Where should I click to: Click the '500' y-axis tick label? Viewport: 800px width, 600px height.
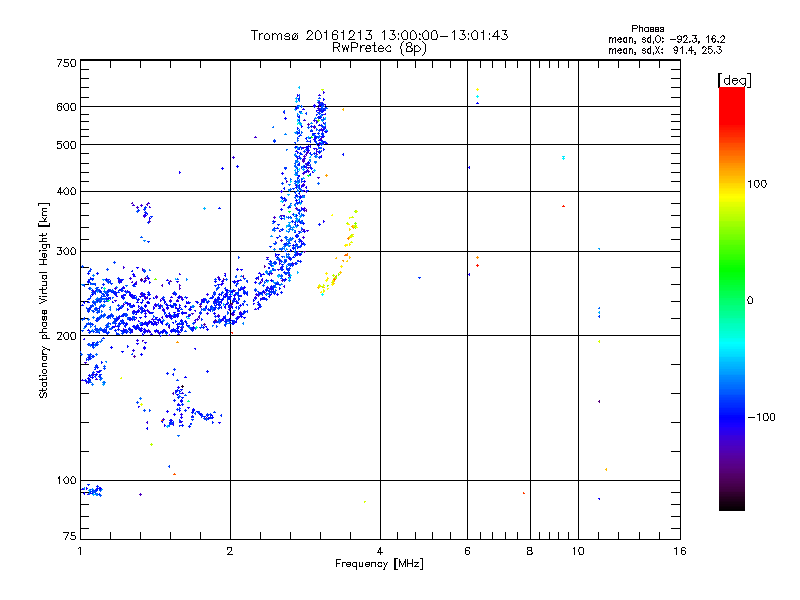[x=66, y=145]
